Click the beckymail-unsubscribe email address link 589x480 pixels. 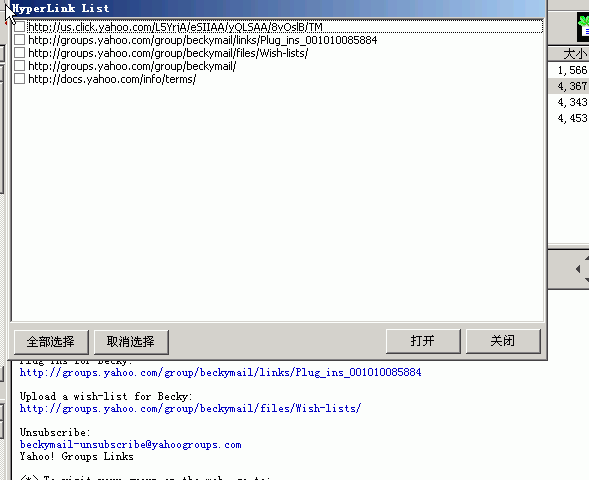(131, 444)
